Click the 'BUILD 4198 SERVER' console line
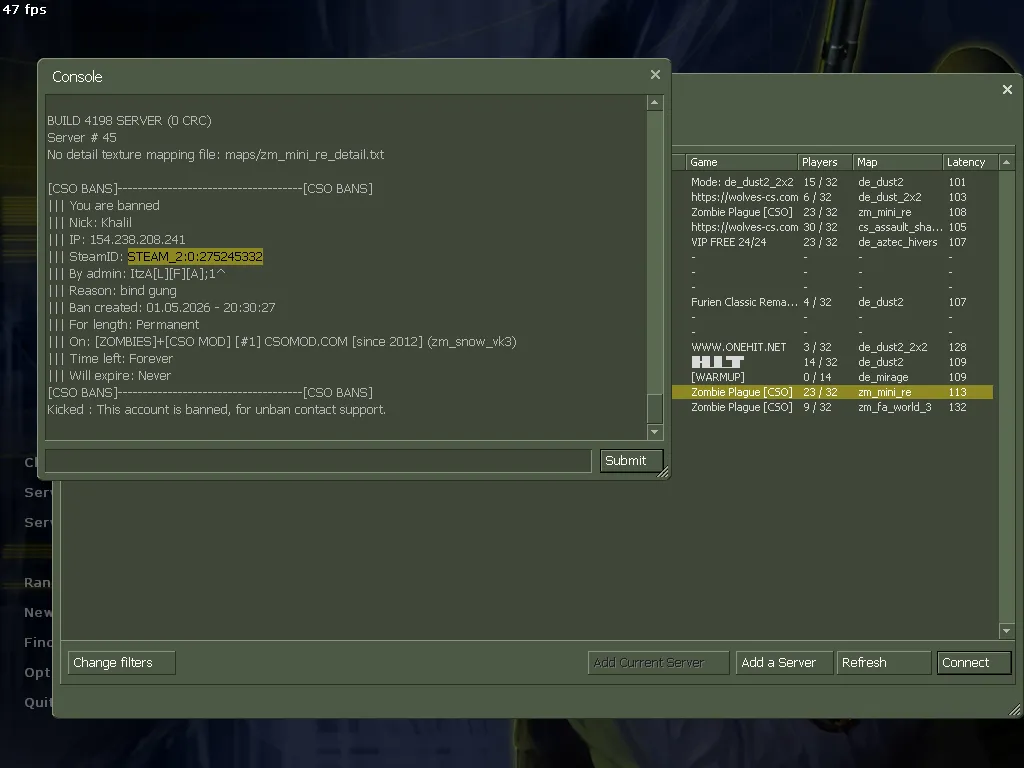The image size is (1024, 768). coord(129,121)
